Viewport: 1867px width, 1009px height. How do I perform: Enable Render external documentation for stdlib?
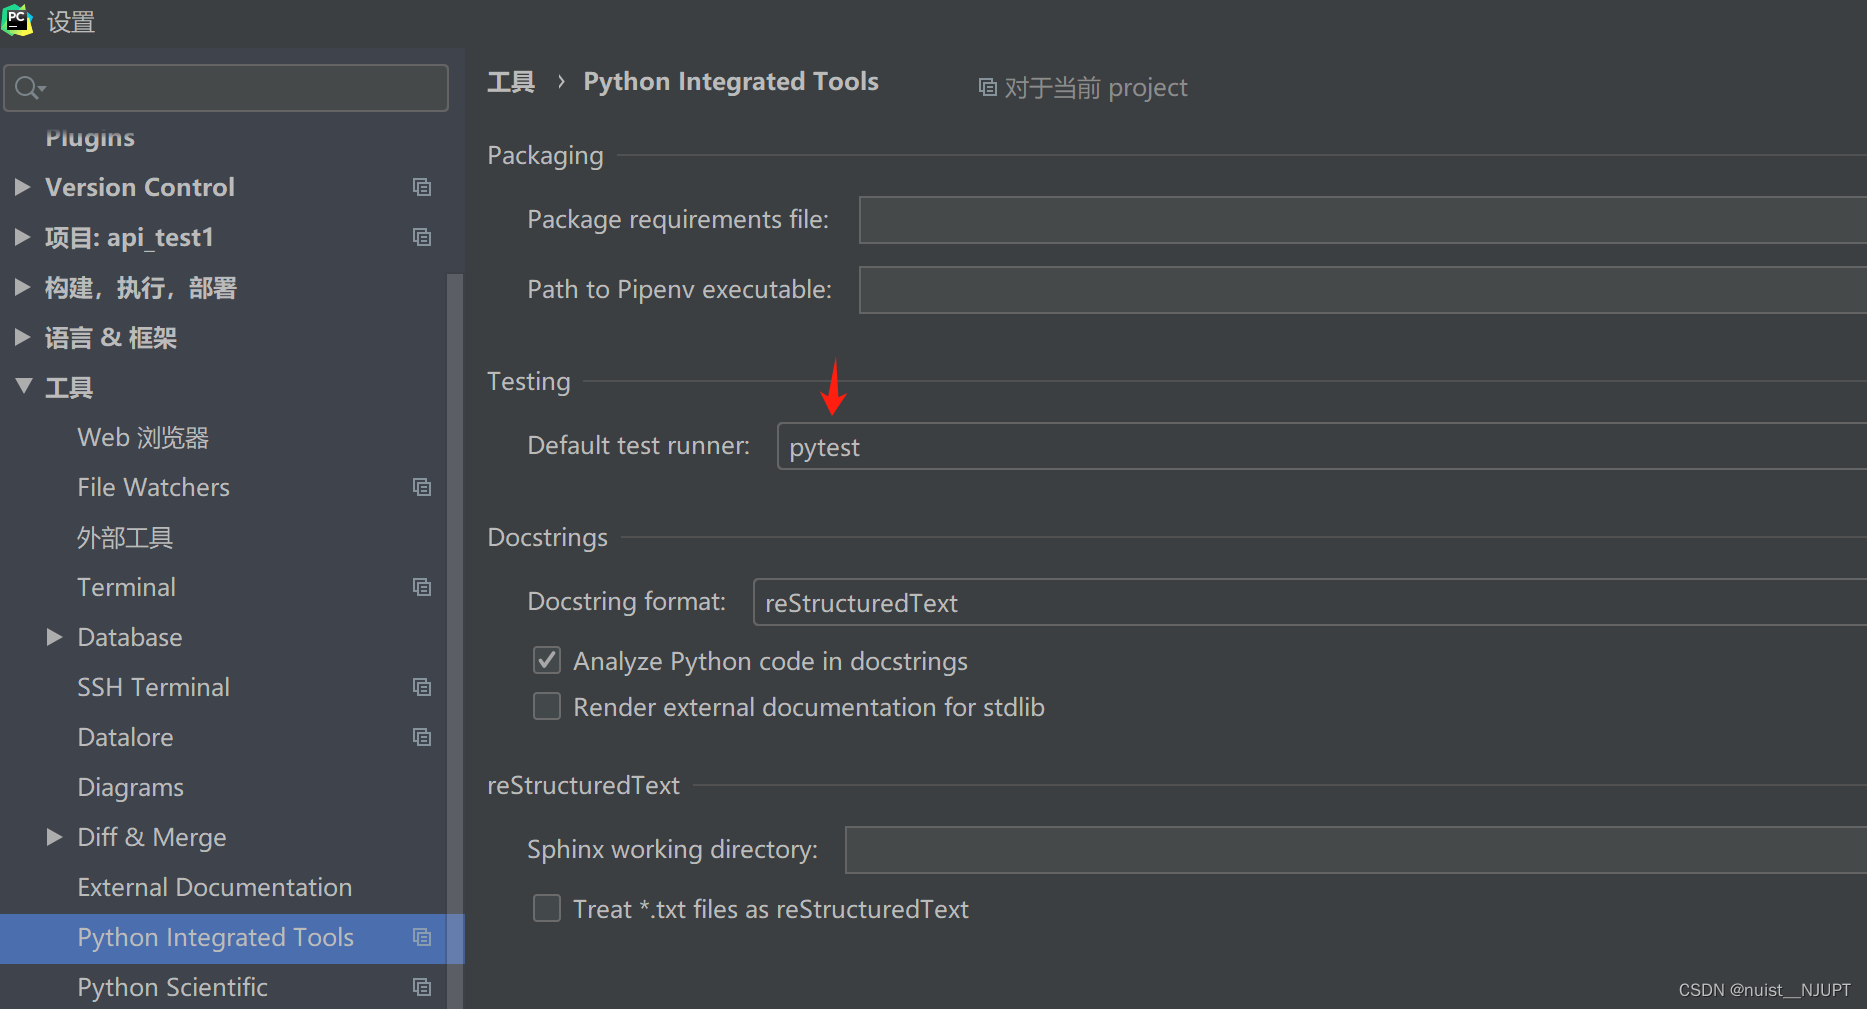(547, 707)
